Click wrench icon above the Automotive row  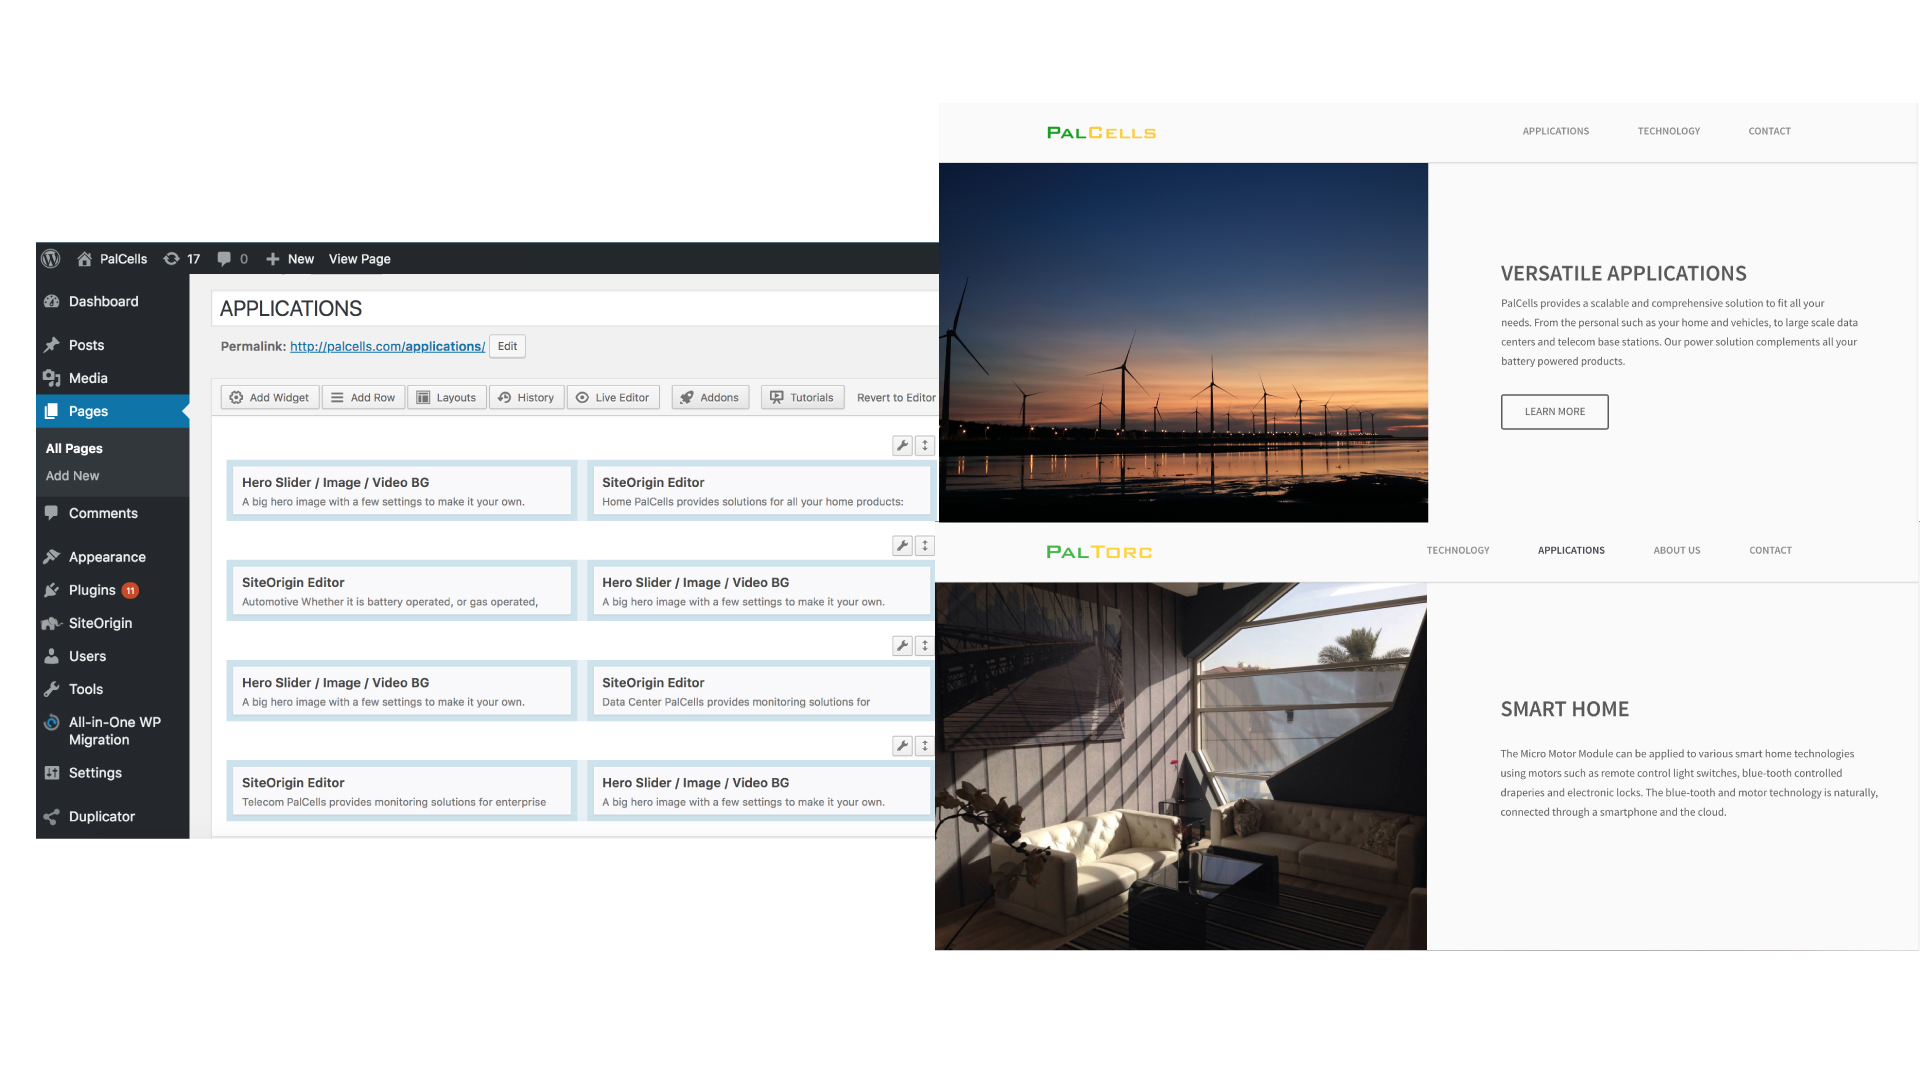902,546
